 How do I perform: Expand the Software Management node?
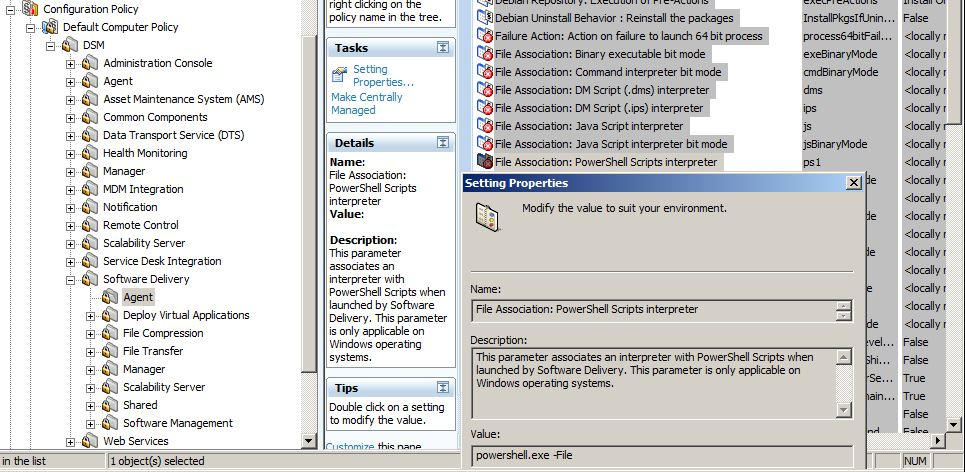(90, 424)
